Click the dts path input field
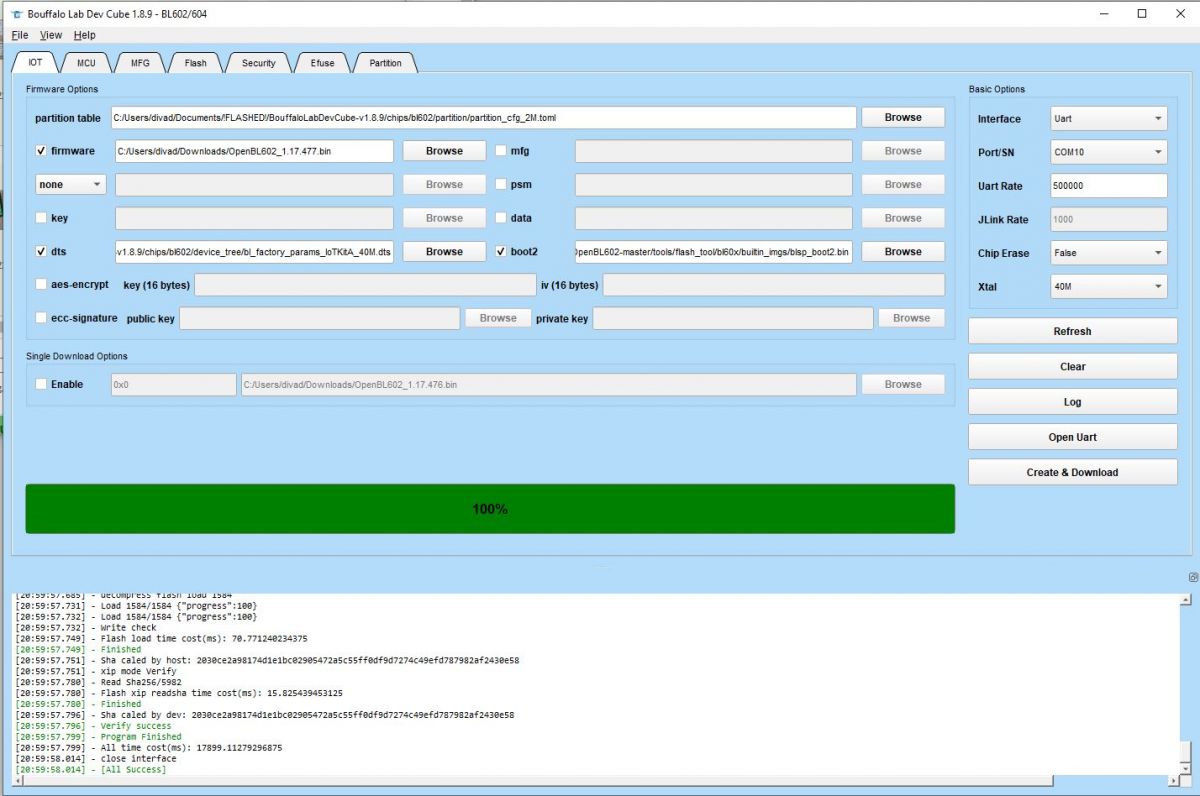1200x796 pixels. pyautogui.click(x=254, y=251)
